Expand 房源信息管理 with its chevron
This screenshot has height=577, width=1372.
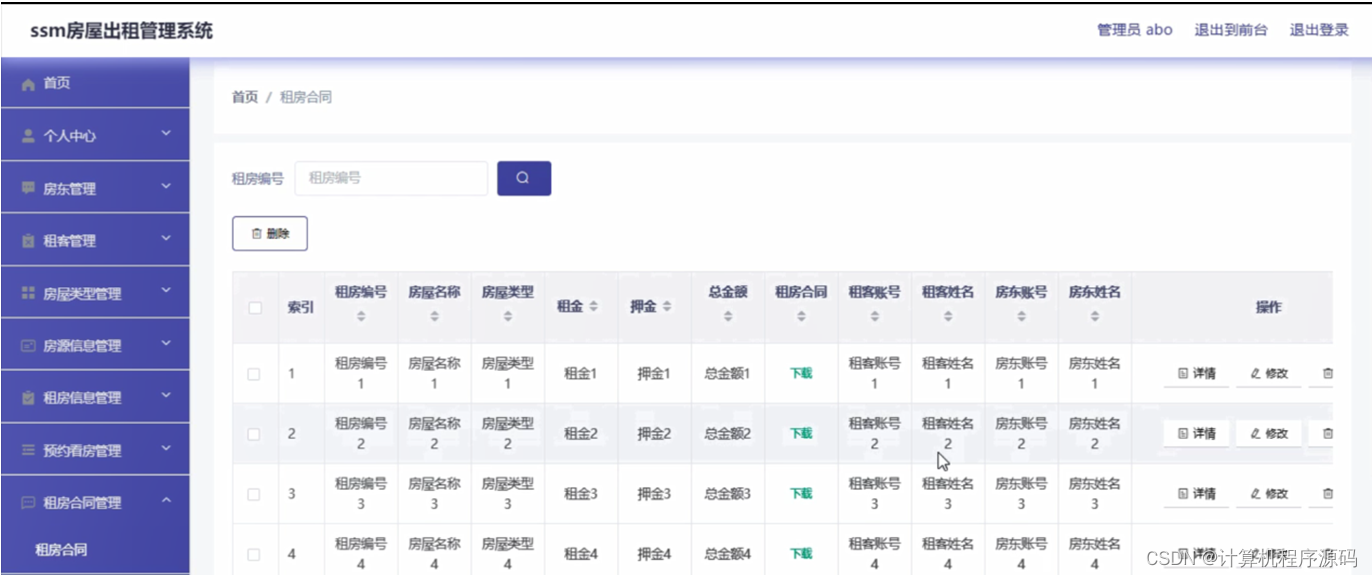click(166, 344)
